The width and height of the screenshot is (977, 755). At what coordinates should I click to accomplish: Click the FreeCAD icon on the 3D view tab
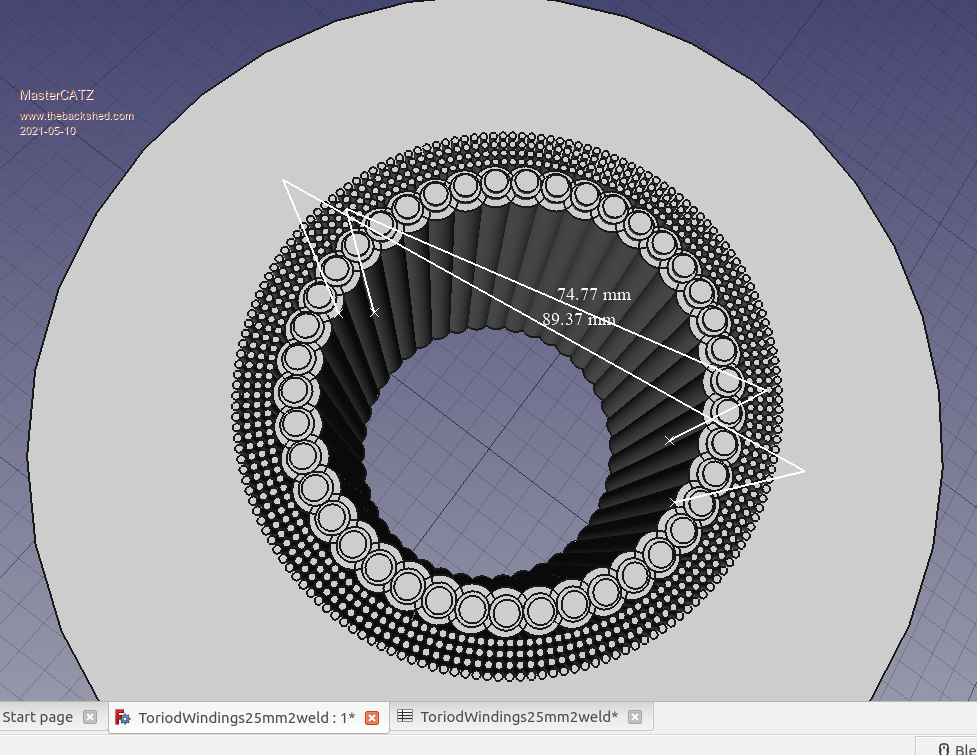123,718
